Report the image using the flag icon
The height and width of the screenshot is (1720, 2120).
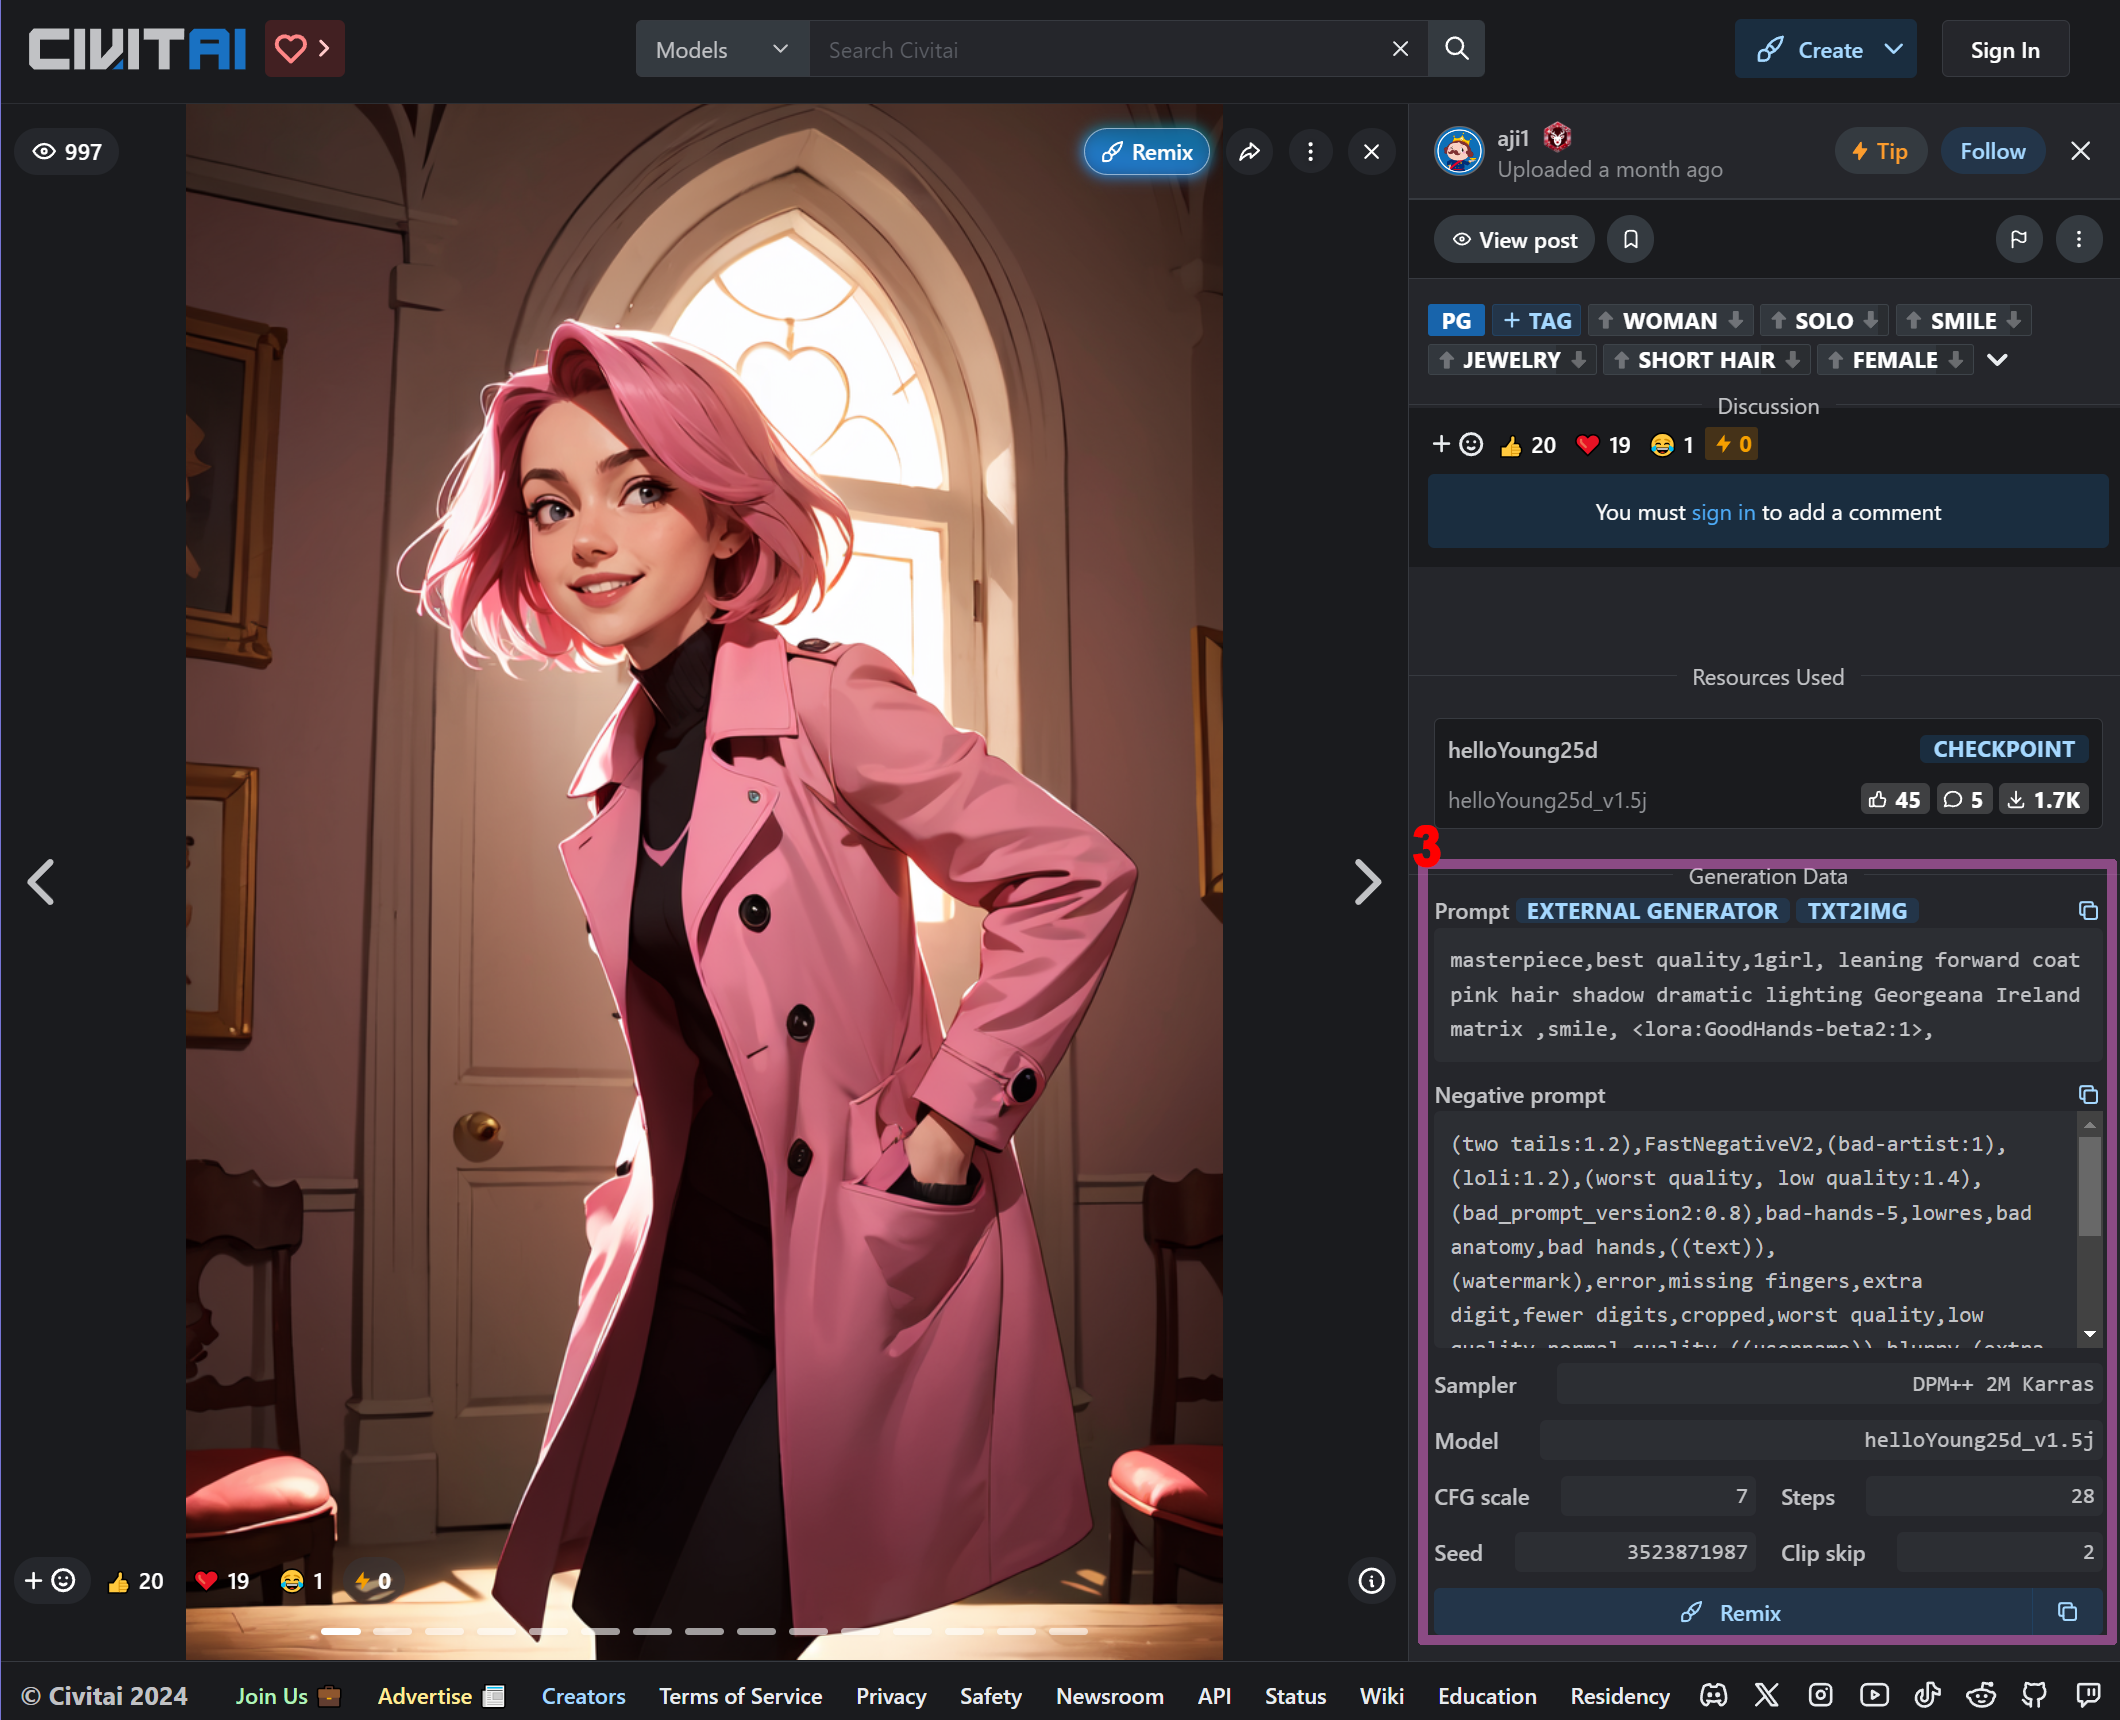point(2018,240)
